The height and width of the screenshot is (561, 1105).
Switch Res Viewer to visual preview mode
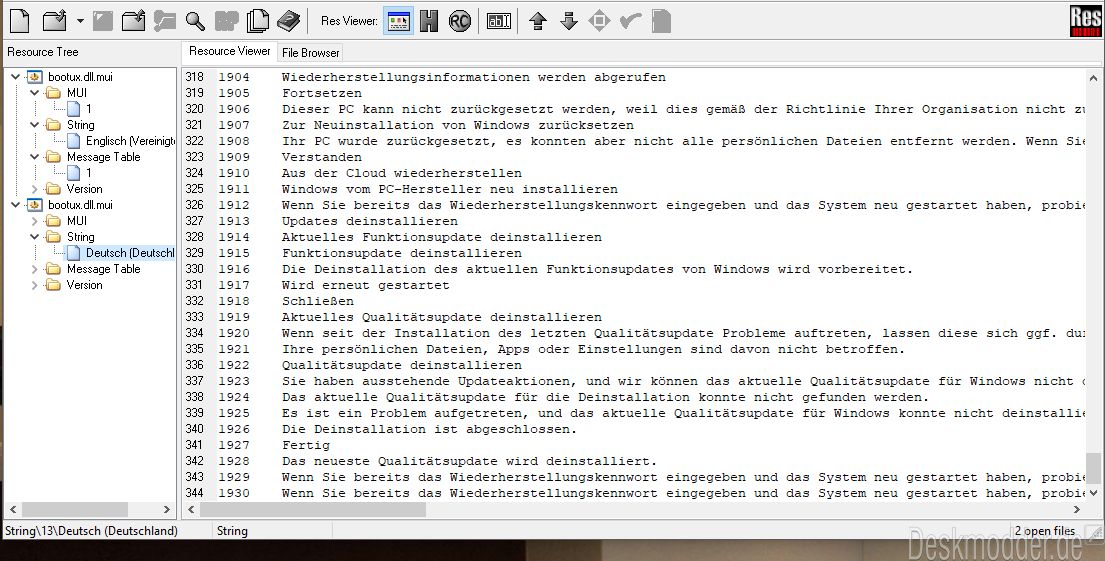(x=399, y=21)
